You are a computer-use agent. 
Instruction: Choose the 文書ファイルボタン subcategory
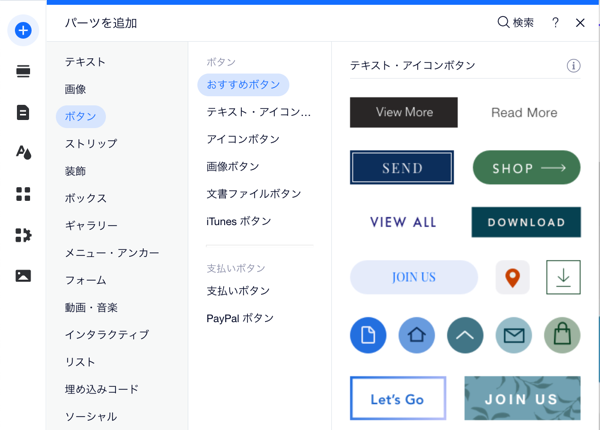tap(254, 194)
